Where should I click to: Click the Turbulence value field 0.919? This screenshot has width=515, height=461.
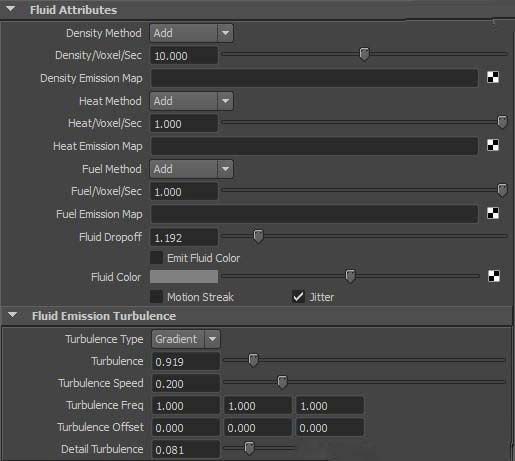pyautogui.click(x=186, y=362)
